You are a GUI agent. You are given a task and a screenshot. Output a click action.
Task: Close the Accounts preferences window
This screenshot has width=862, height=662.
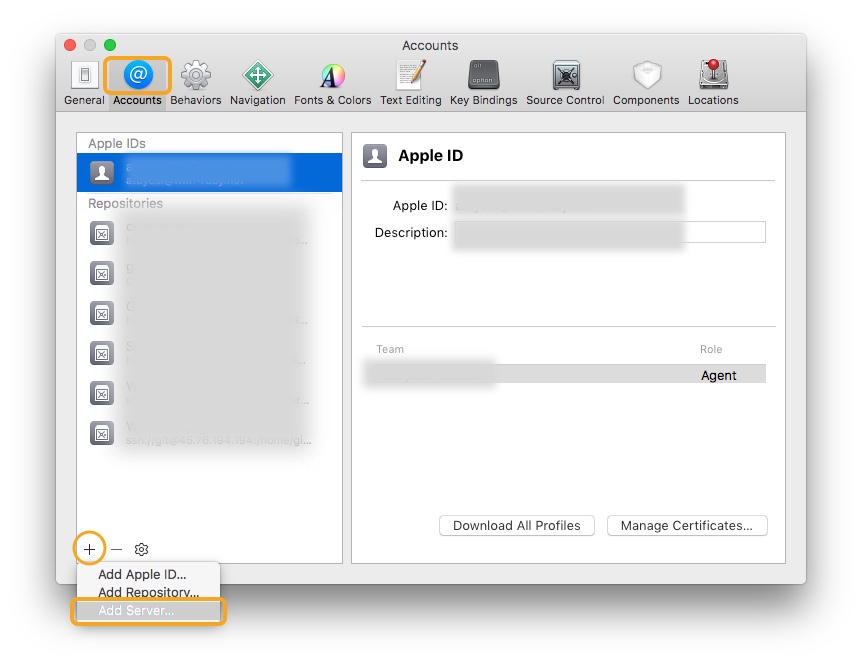[x=70, y=45]
